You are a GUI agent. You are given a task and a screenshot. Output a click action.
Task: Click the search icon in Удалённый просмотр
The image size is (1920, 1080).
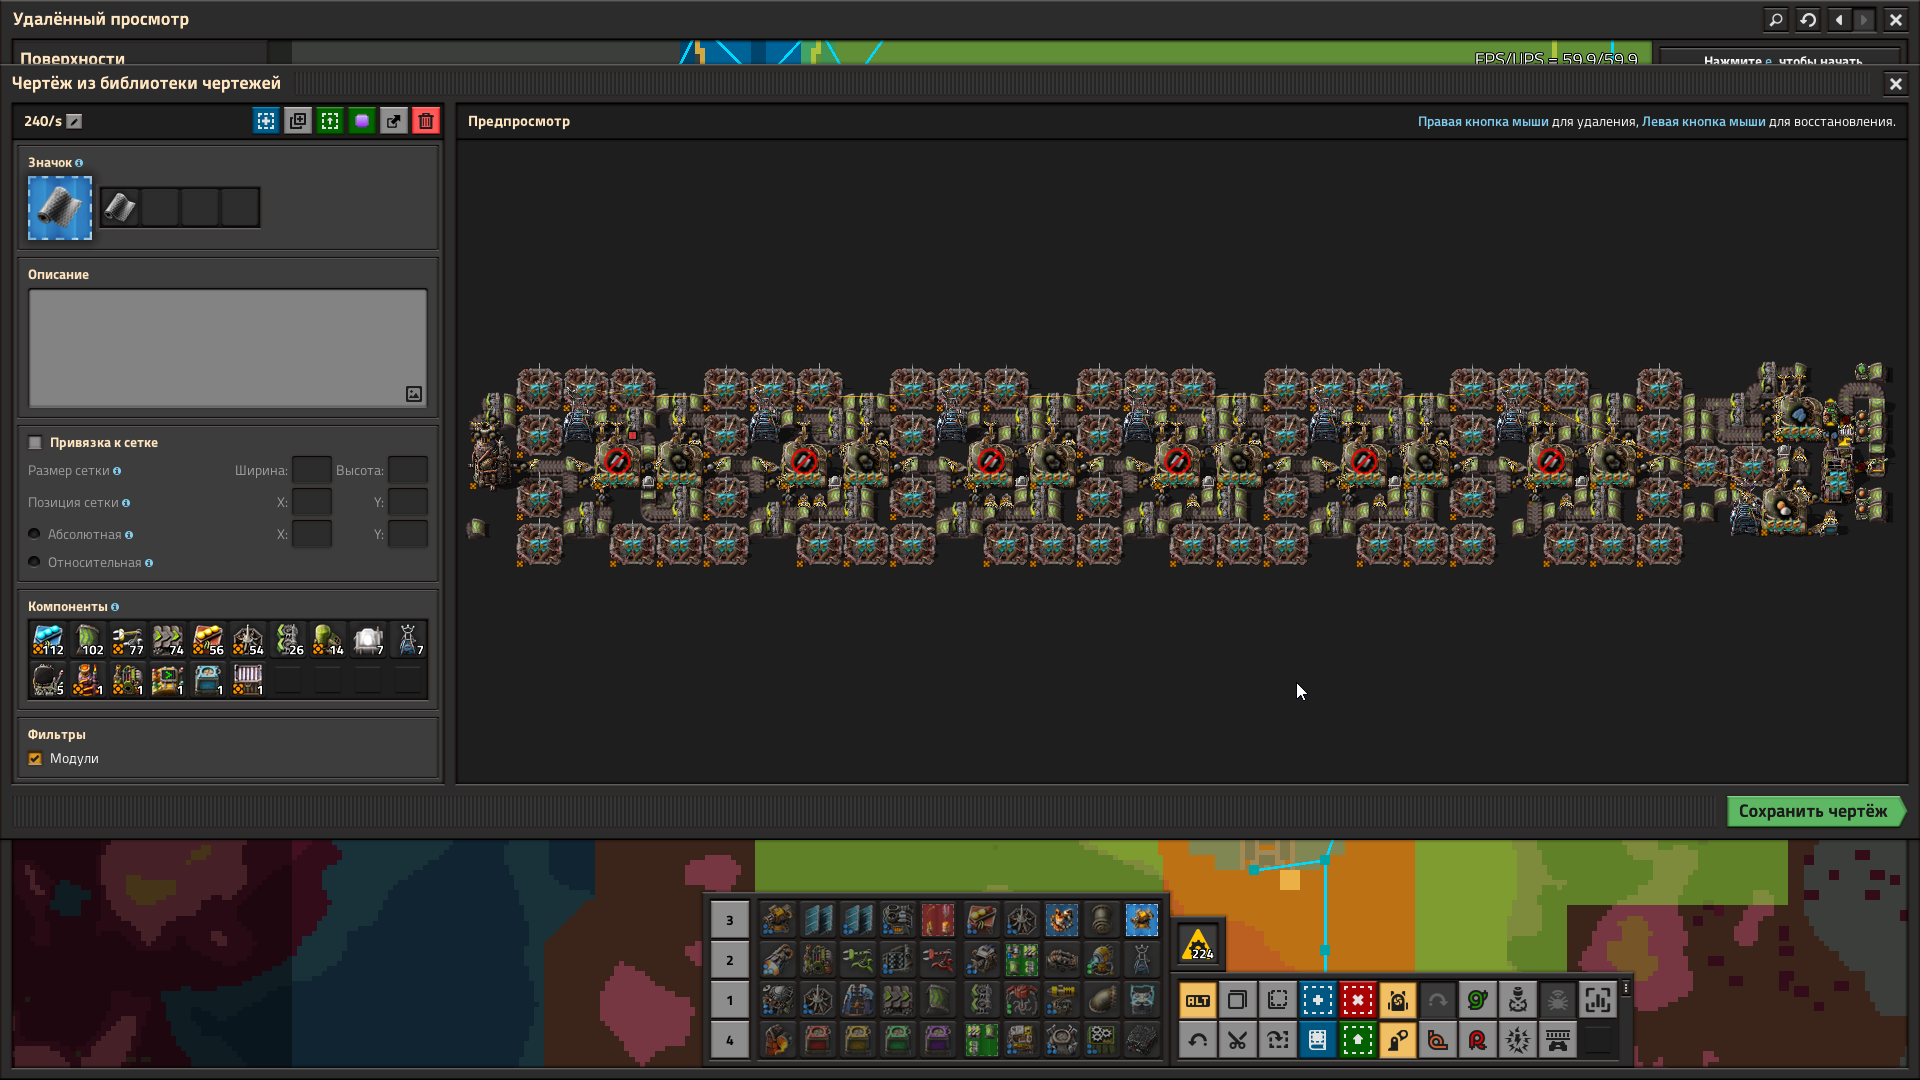pyautogui.click(x=1776, y=19)
